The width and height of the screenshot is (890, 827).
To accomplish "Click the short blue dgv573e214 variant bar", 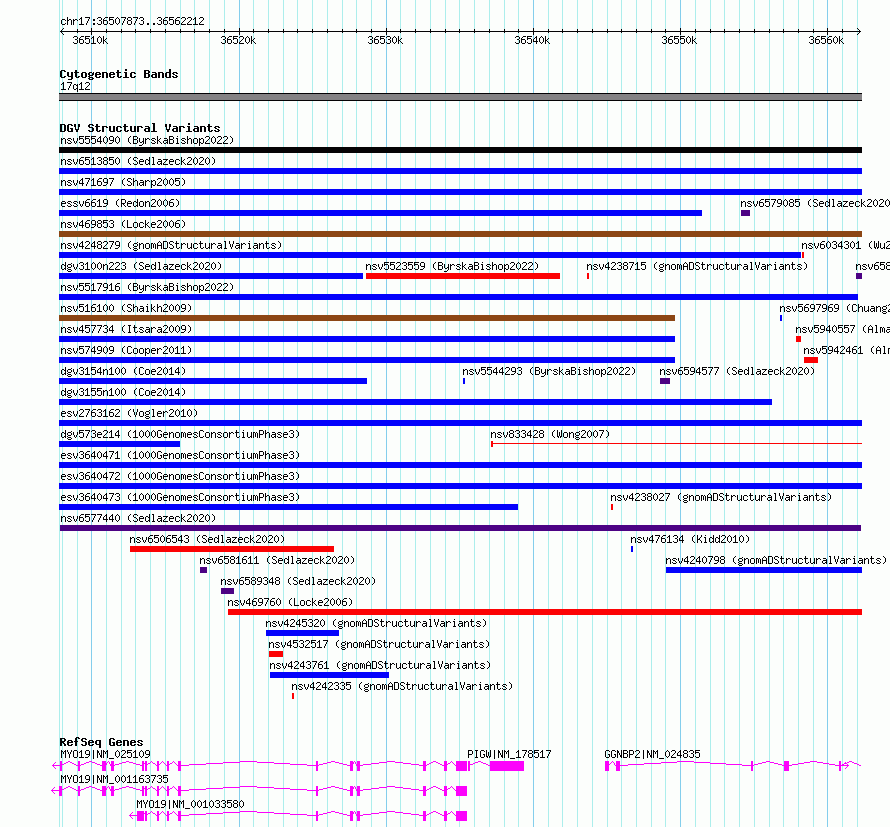I will [x=120, y=444].
